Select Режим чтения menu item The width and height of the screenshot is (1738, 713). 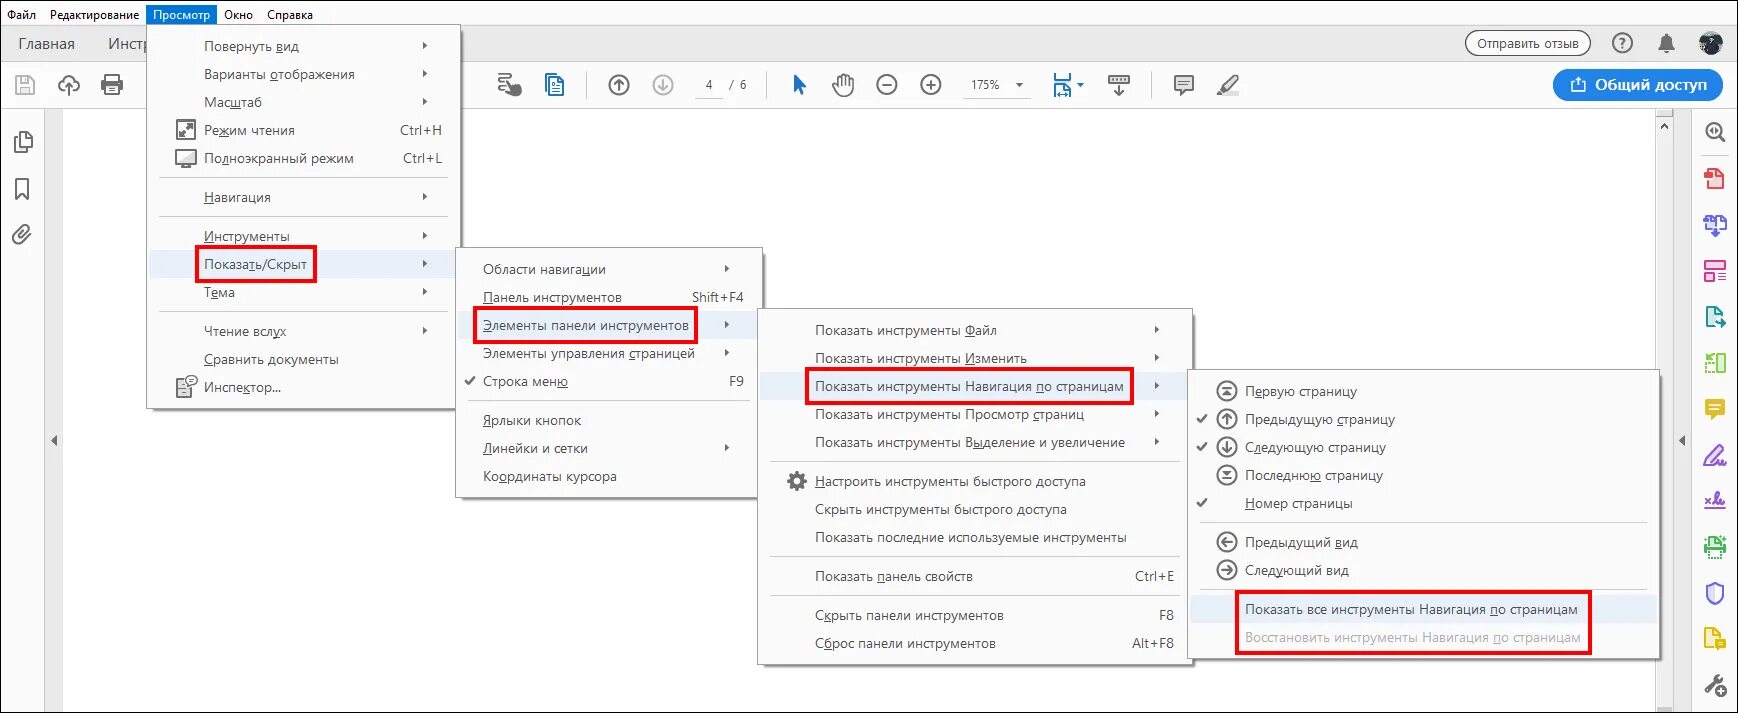coord(304,130)
